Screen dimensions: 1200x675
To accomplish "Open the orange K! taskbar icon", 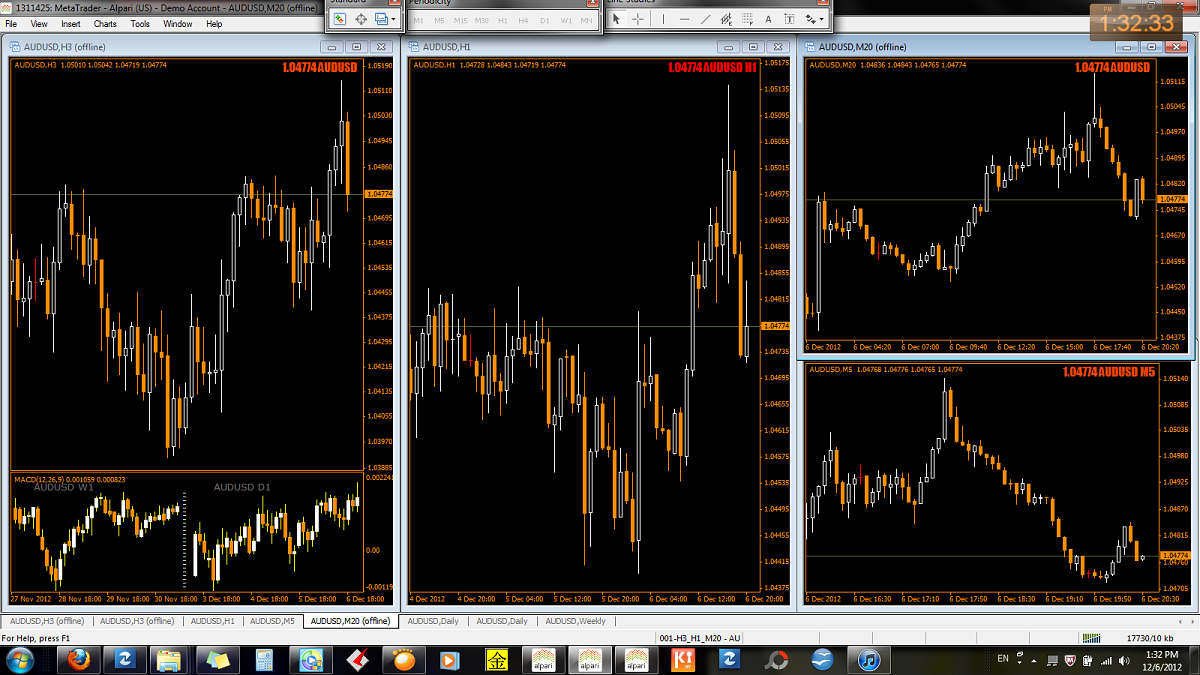I will point(685,659).
